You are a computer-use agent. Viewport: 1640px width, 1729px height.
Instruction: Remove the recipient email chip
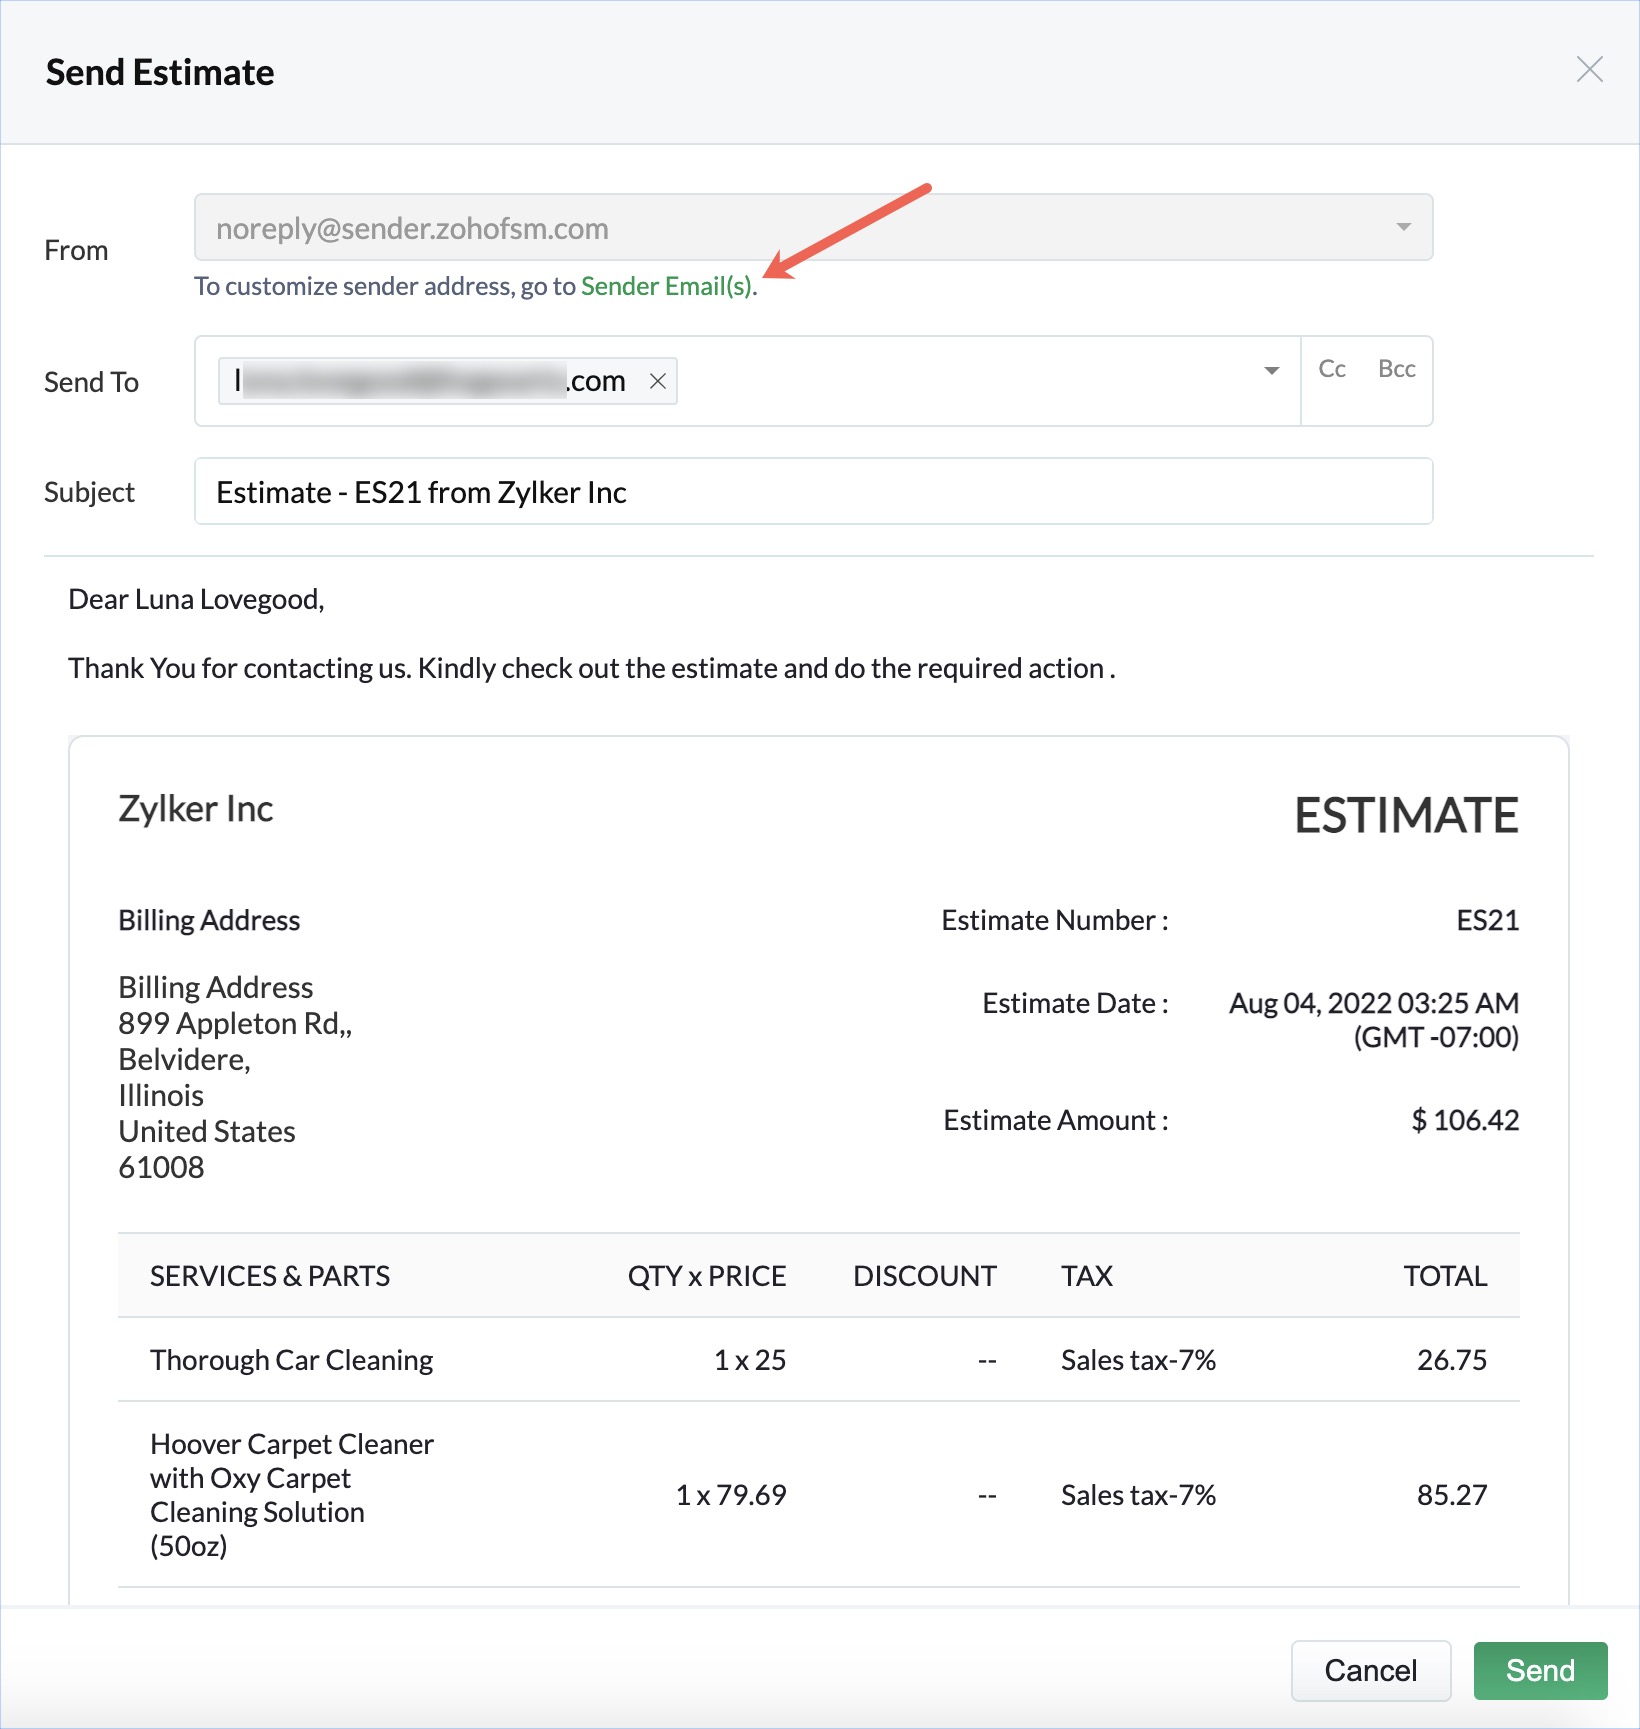tap(658, 381)
